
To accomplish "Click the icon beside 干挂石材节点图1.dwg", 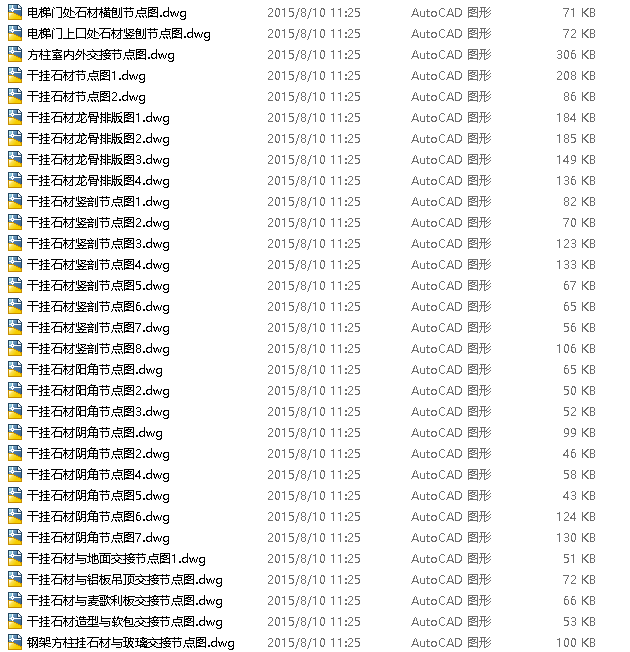I will pyautogui.click(x=15, y=76).
